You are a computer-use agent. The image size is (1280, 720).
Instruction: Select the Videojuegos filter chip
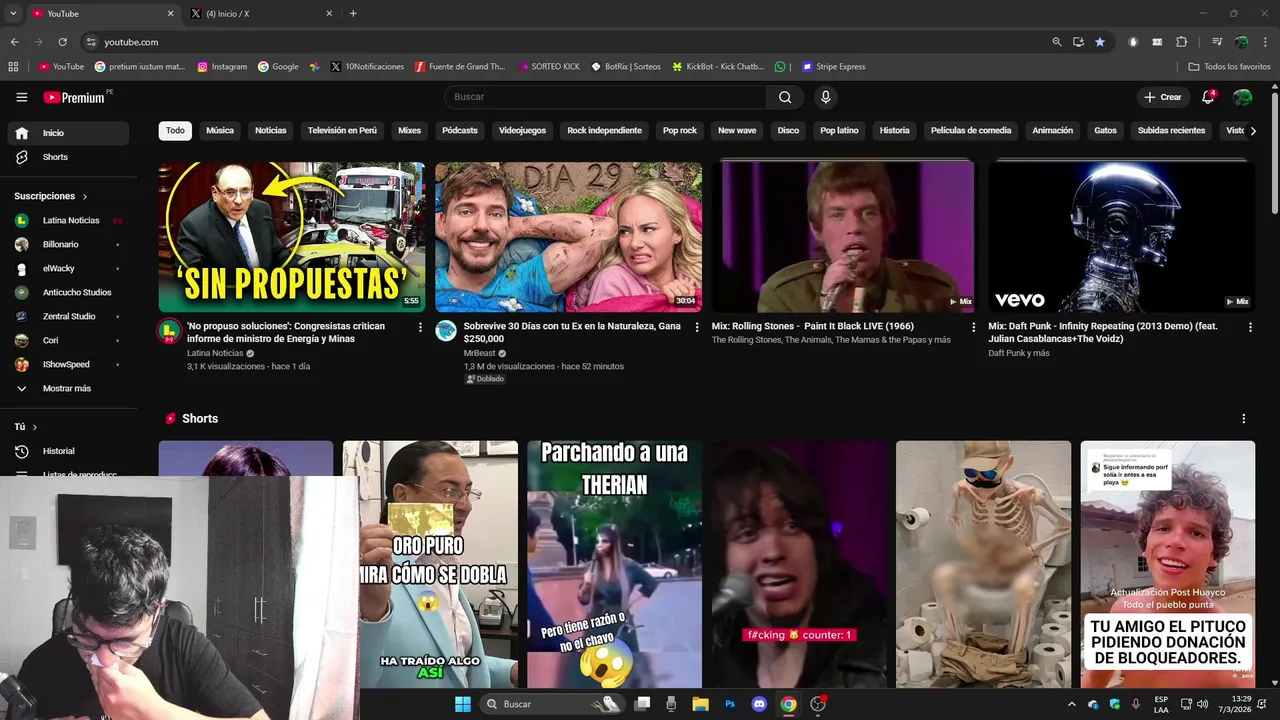(x=523, y=131)
